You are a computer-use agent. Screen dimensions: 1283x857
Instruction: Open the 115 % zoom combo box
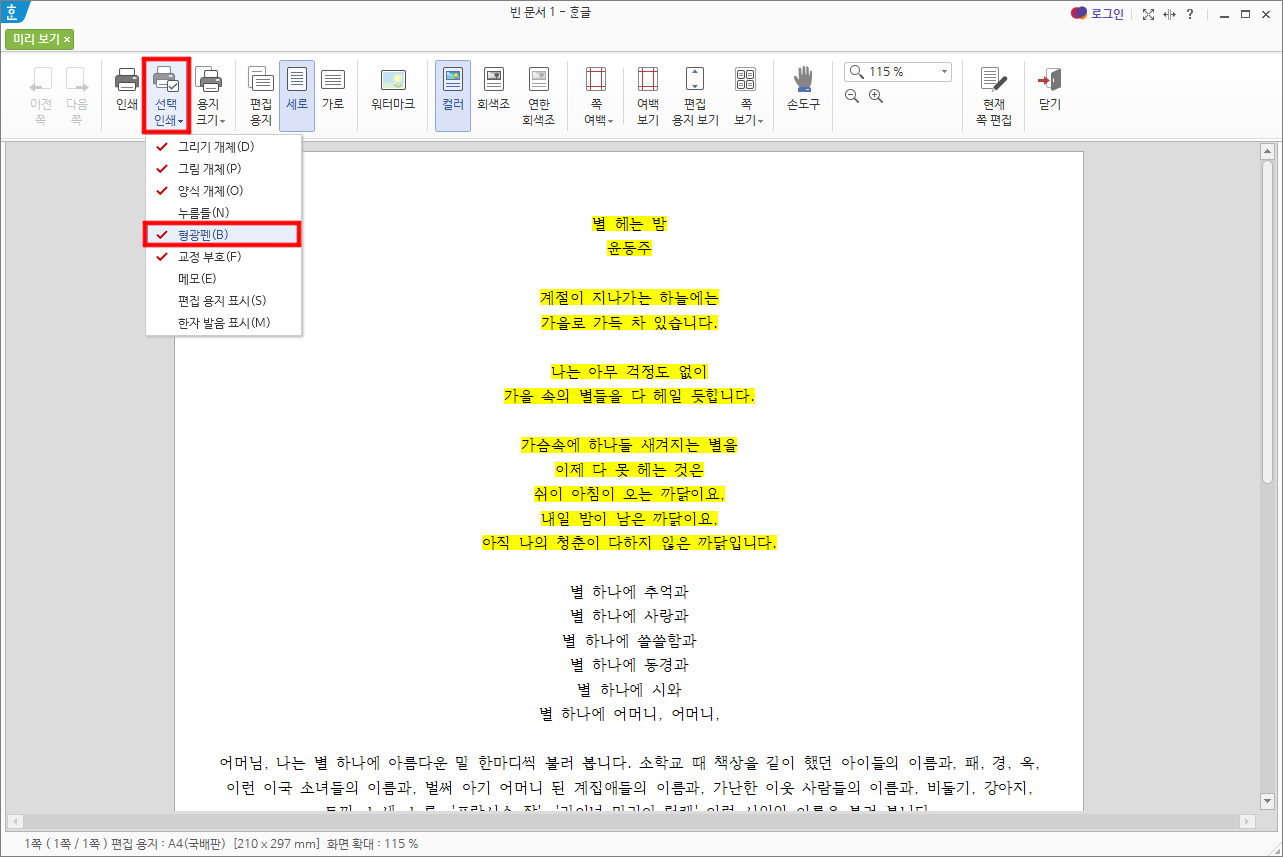pos(899,72)
